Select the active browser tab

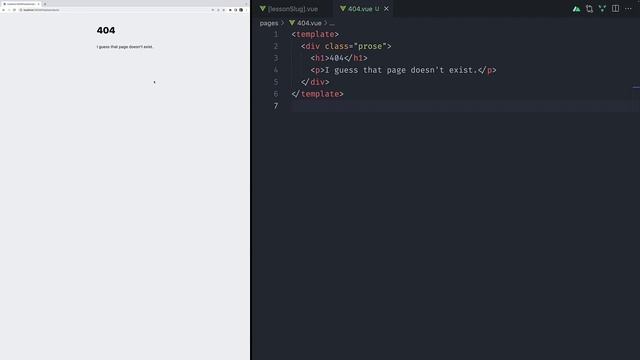click(x=21, y=4)
